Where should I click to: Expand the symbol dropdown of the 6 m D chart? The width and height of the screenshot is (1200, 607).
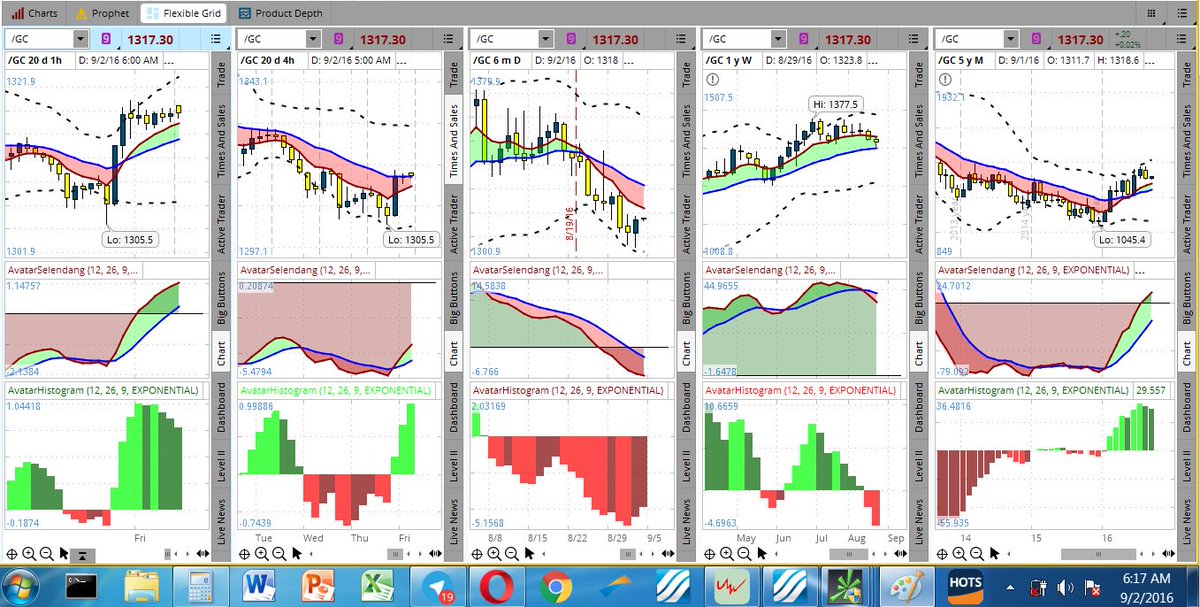point(545,39)
